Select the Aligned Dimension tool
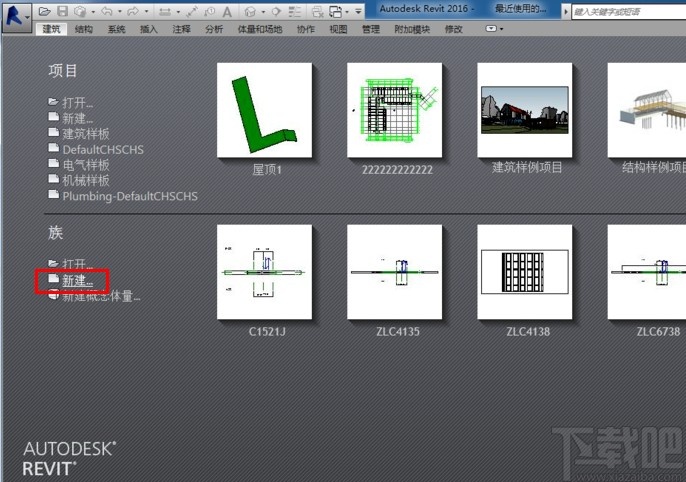Screen dimensions: 686x482 click(192, 12)
